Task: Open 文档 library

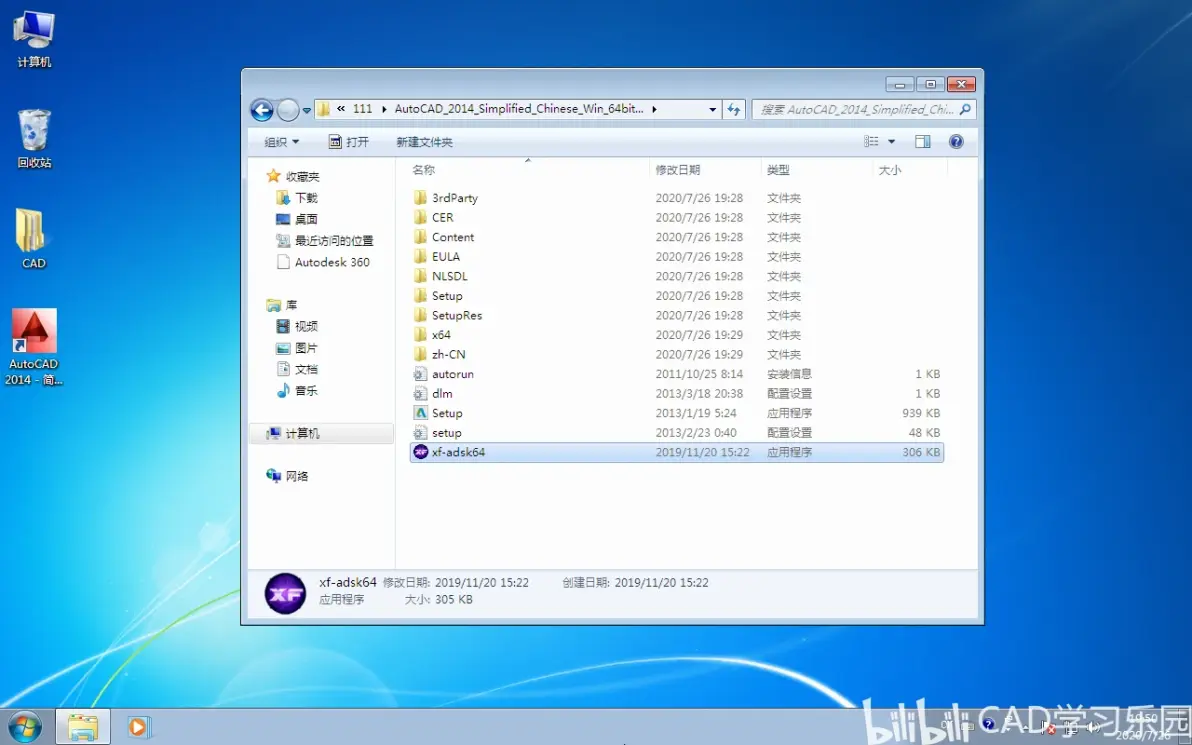Action: (306, 369)
